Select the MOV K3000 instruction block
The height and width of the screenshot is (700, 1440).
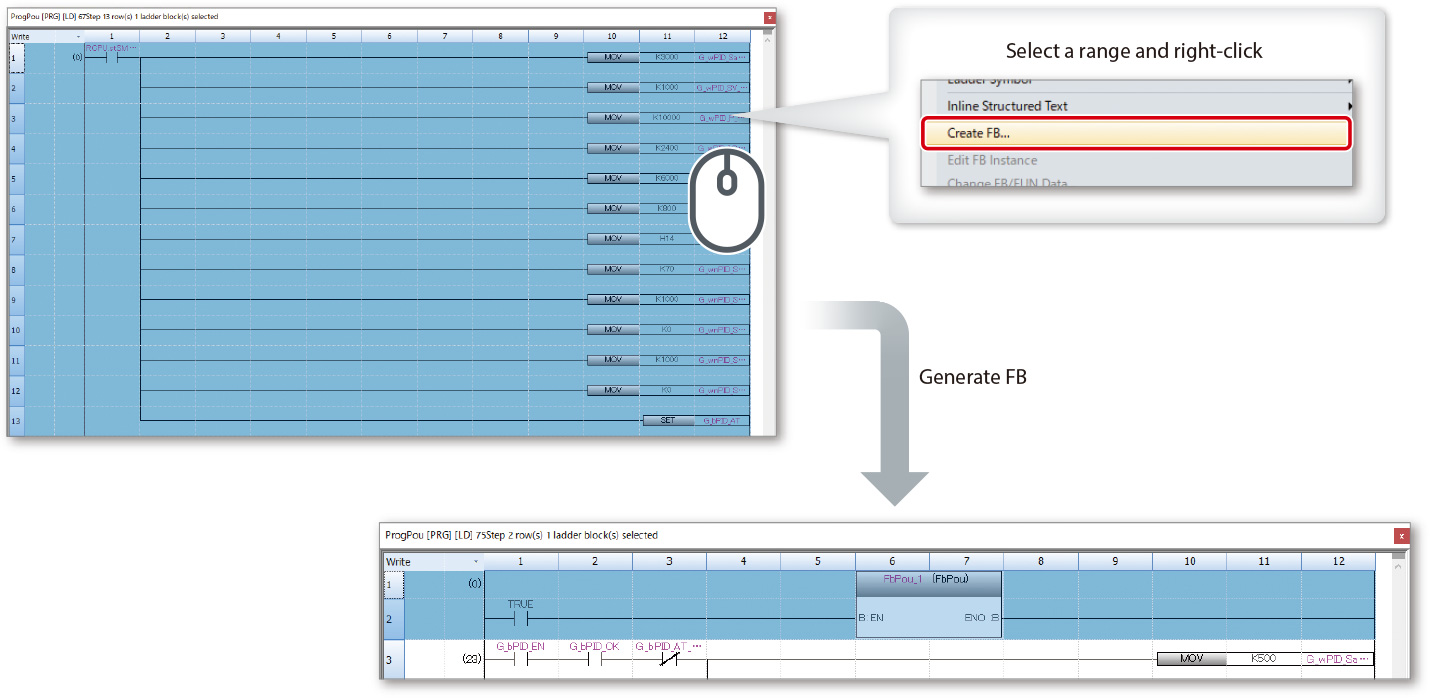point(612,57)
